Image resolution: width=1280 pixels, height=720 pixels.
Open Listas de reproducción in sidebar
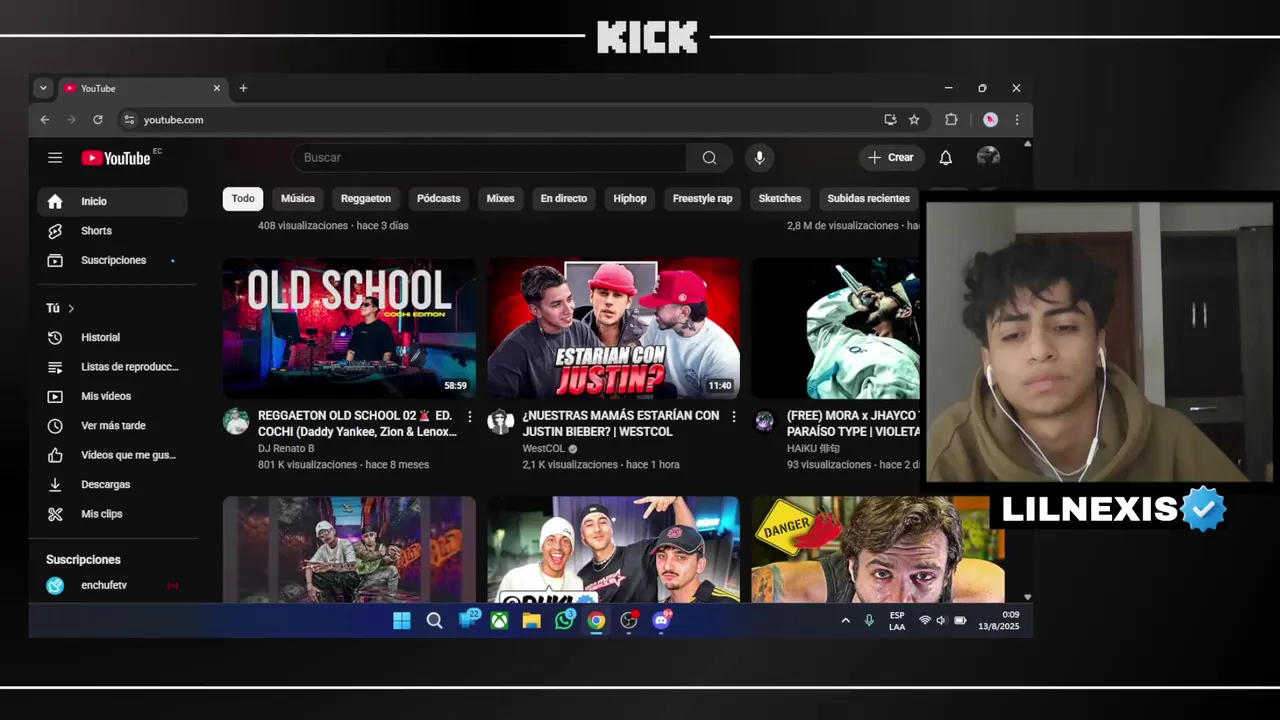pos(112,367)
